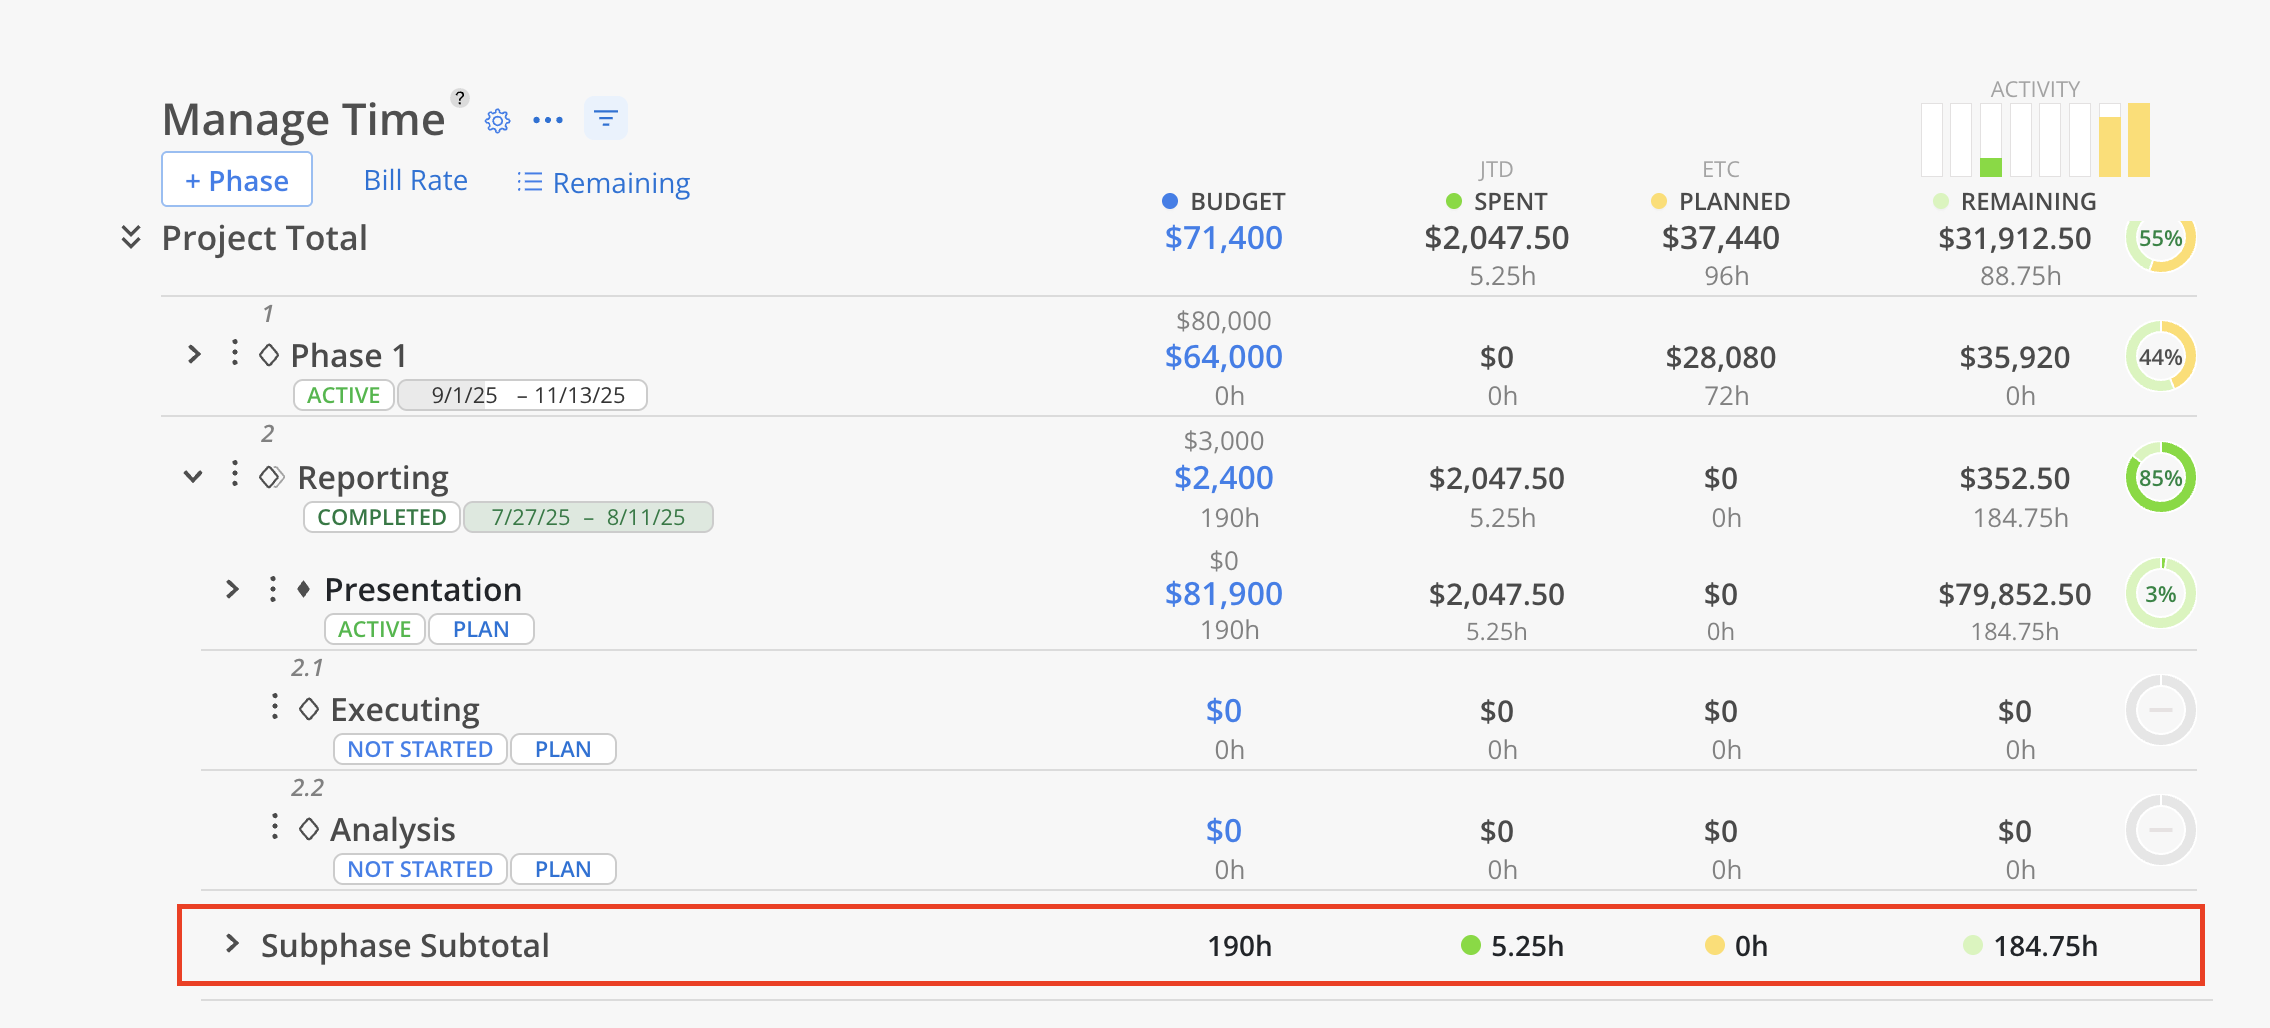Expand the Phase 1 row

click(x=195, y=354)
